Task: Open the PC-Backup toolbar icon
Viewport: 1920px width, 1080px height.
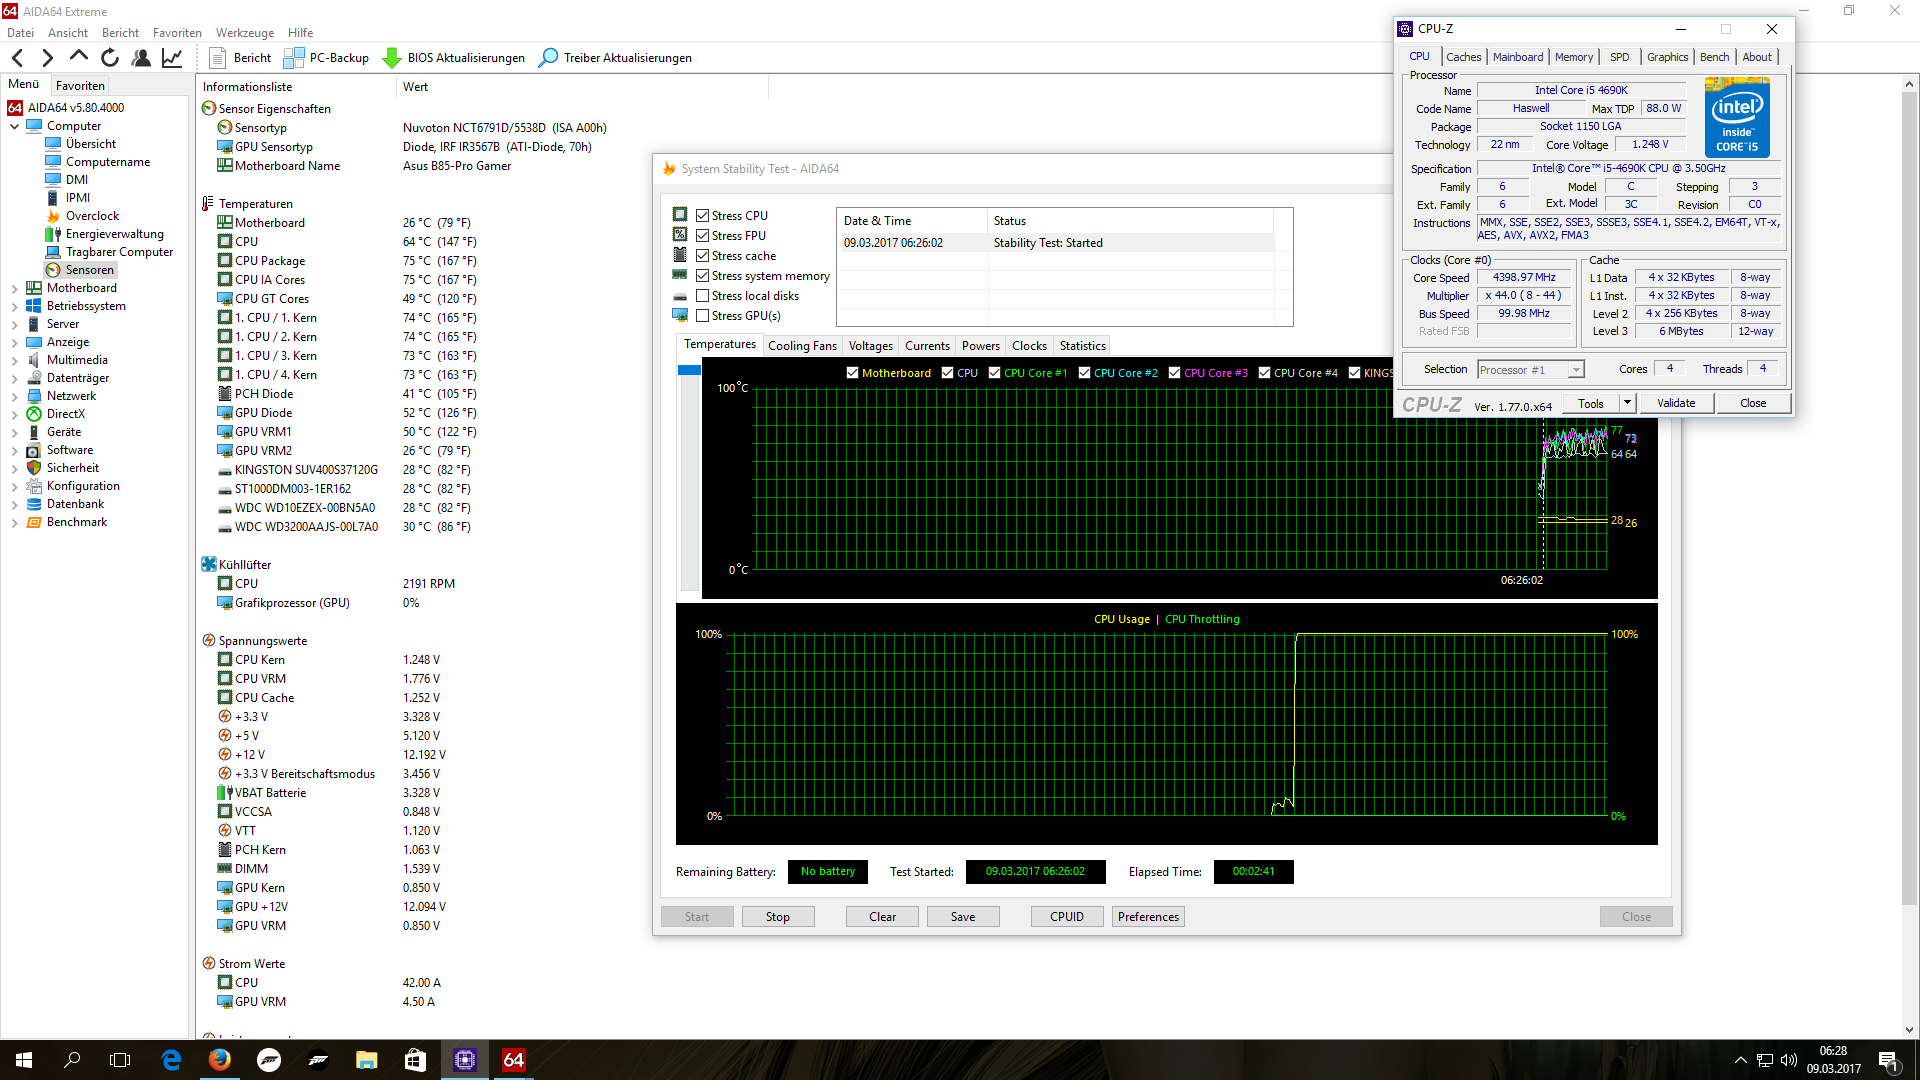Action: pos(294,58)
